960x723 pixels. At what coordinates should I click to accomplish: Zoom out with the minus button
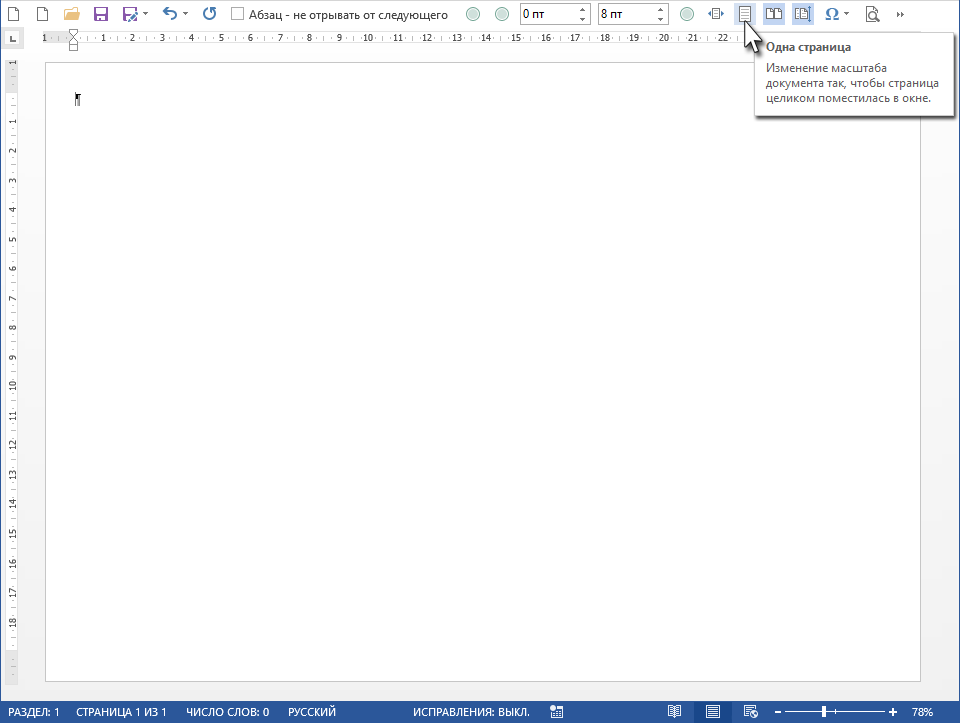click(x=778, y=712)
